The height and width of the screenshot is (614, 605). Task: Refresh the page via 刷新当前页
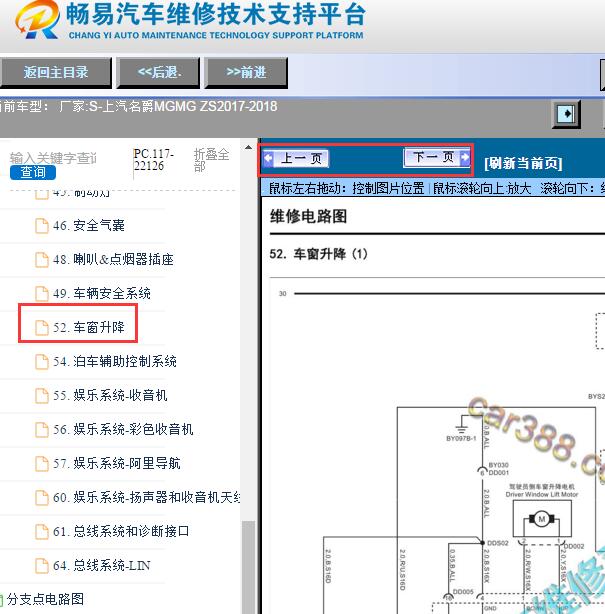[x=523, y=163]
